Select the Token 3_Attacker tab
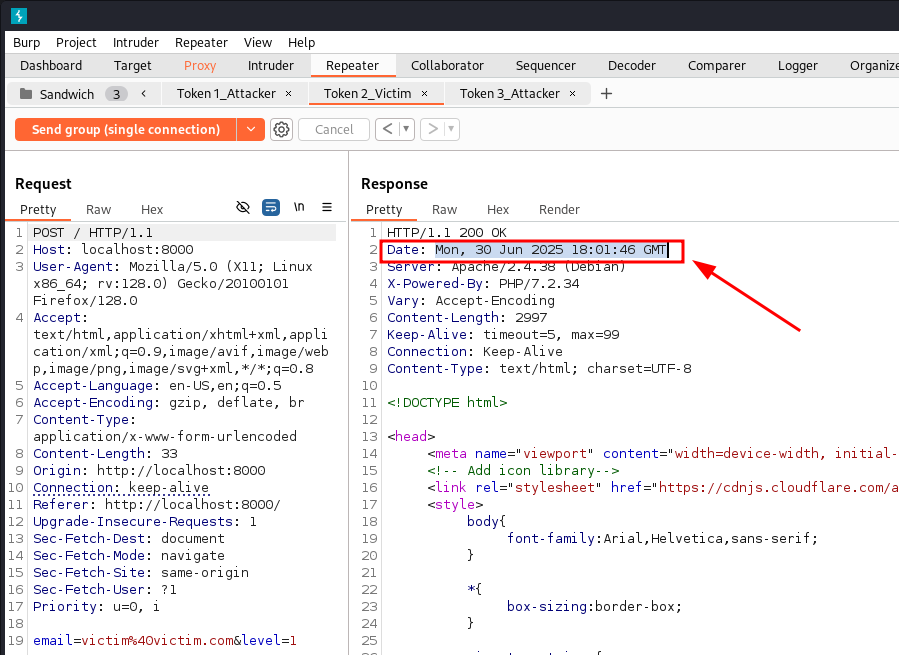This screenshot has height=655, width=899. 510,93
